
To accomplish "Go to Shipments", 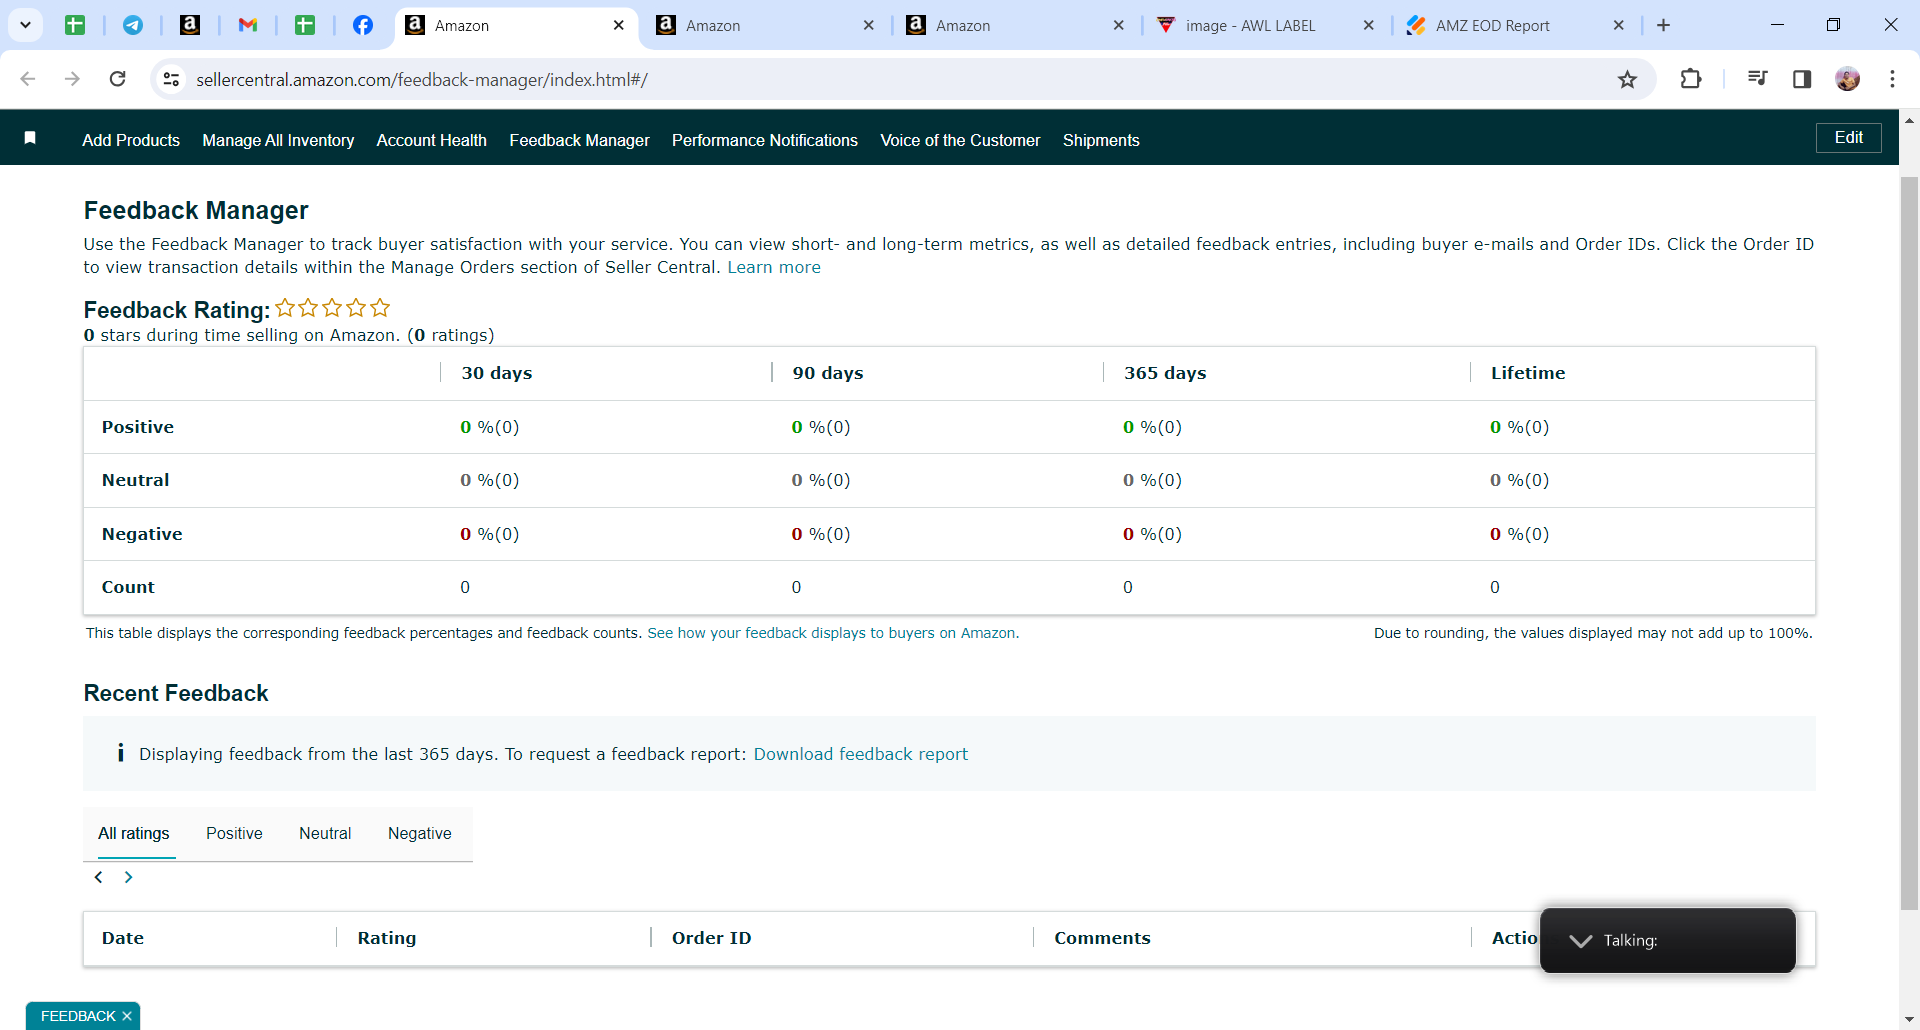I will (1101, 140).
